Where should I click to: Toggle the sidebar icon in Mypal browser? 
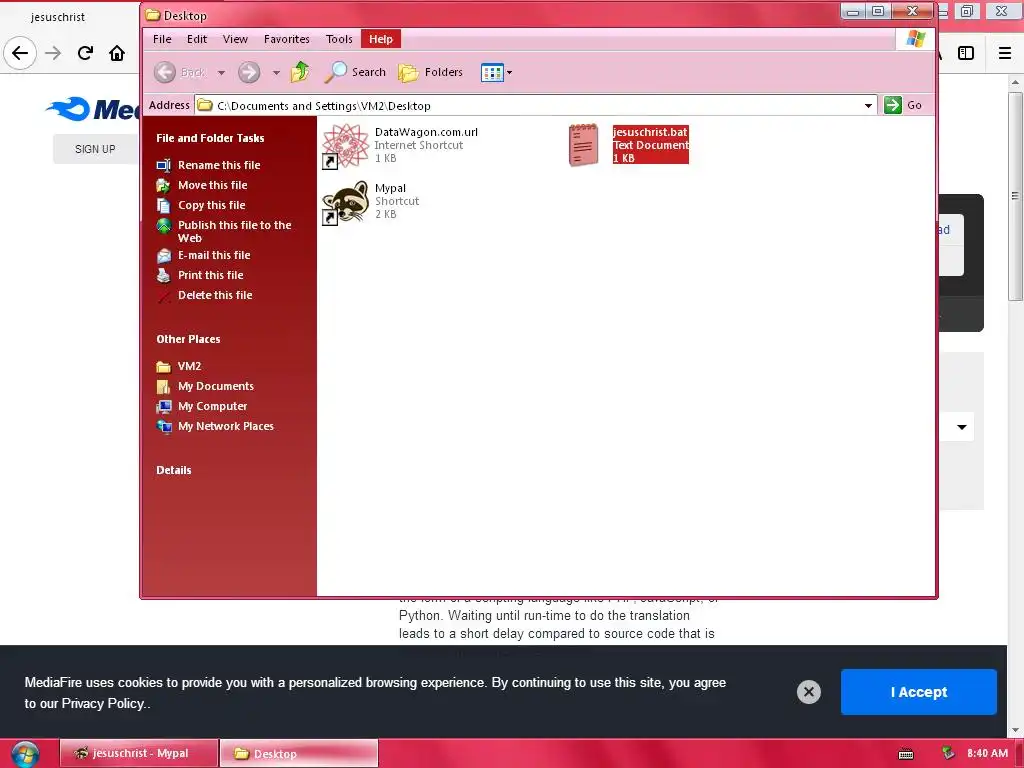tap(966, 53)
